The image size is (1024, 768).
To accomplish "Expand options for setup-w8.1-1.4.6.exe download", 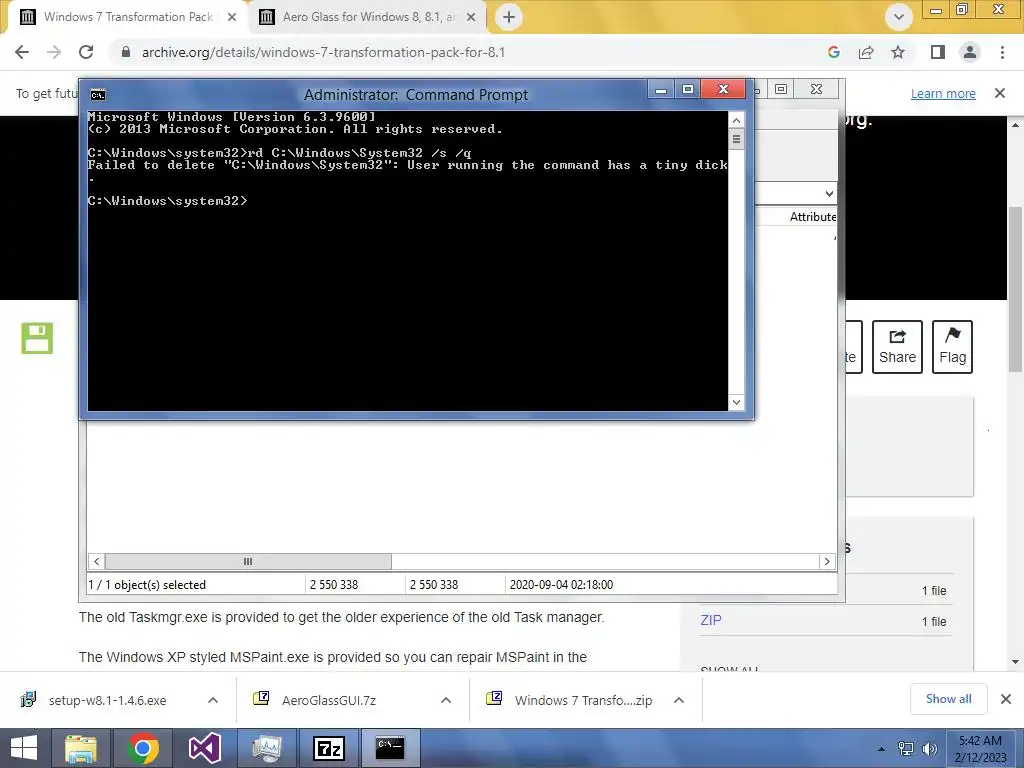I will coord(212,700).
